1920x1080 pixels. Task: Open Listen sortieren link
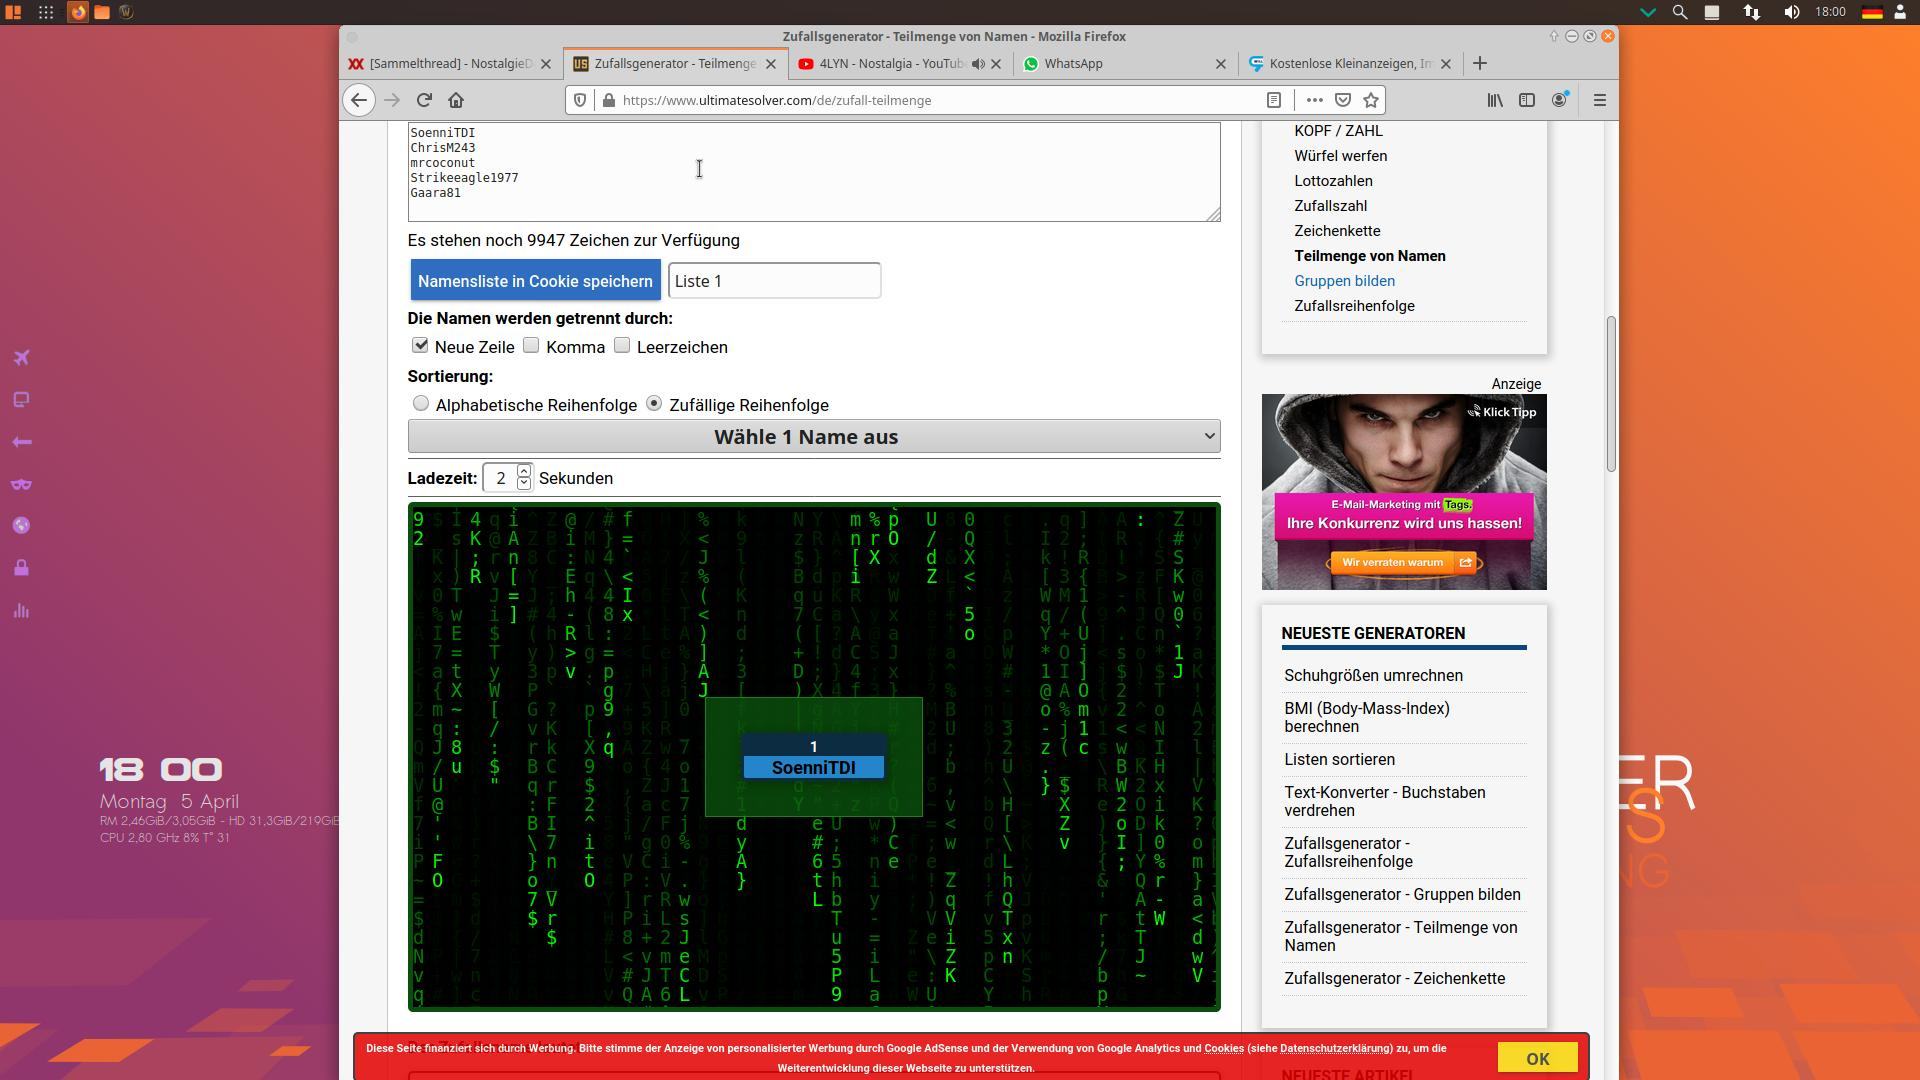tap(1339, 760)
